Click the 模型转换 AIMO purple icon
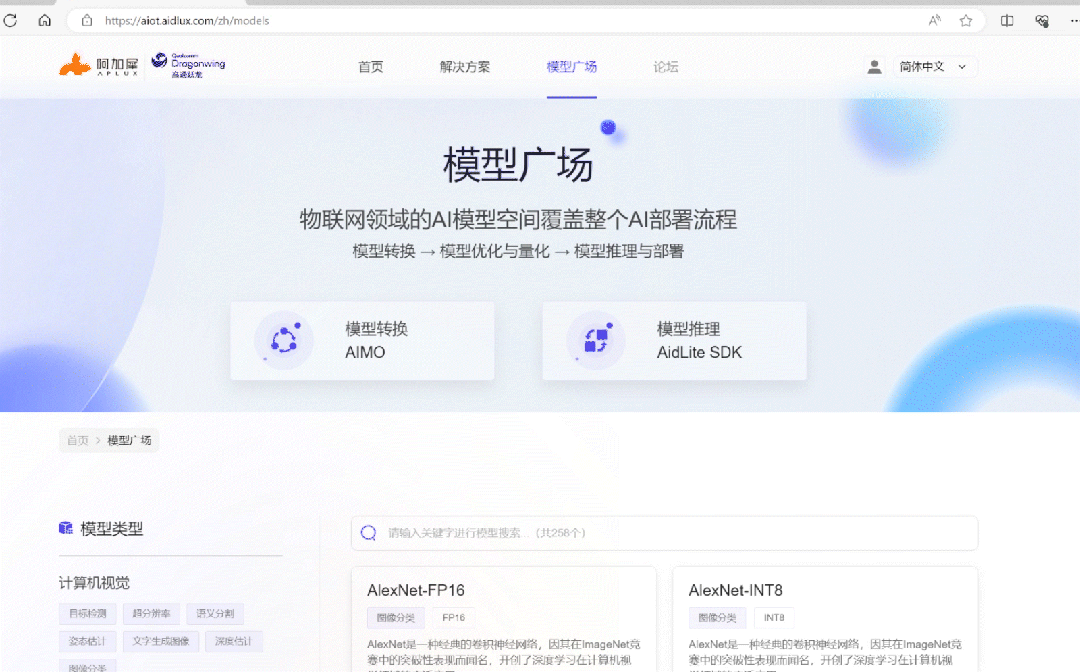1080x672 pixels. [284, 340]
